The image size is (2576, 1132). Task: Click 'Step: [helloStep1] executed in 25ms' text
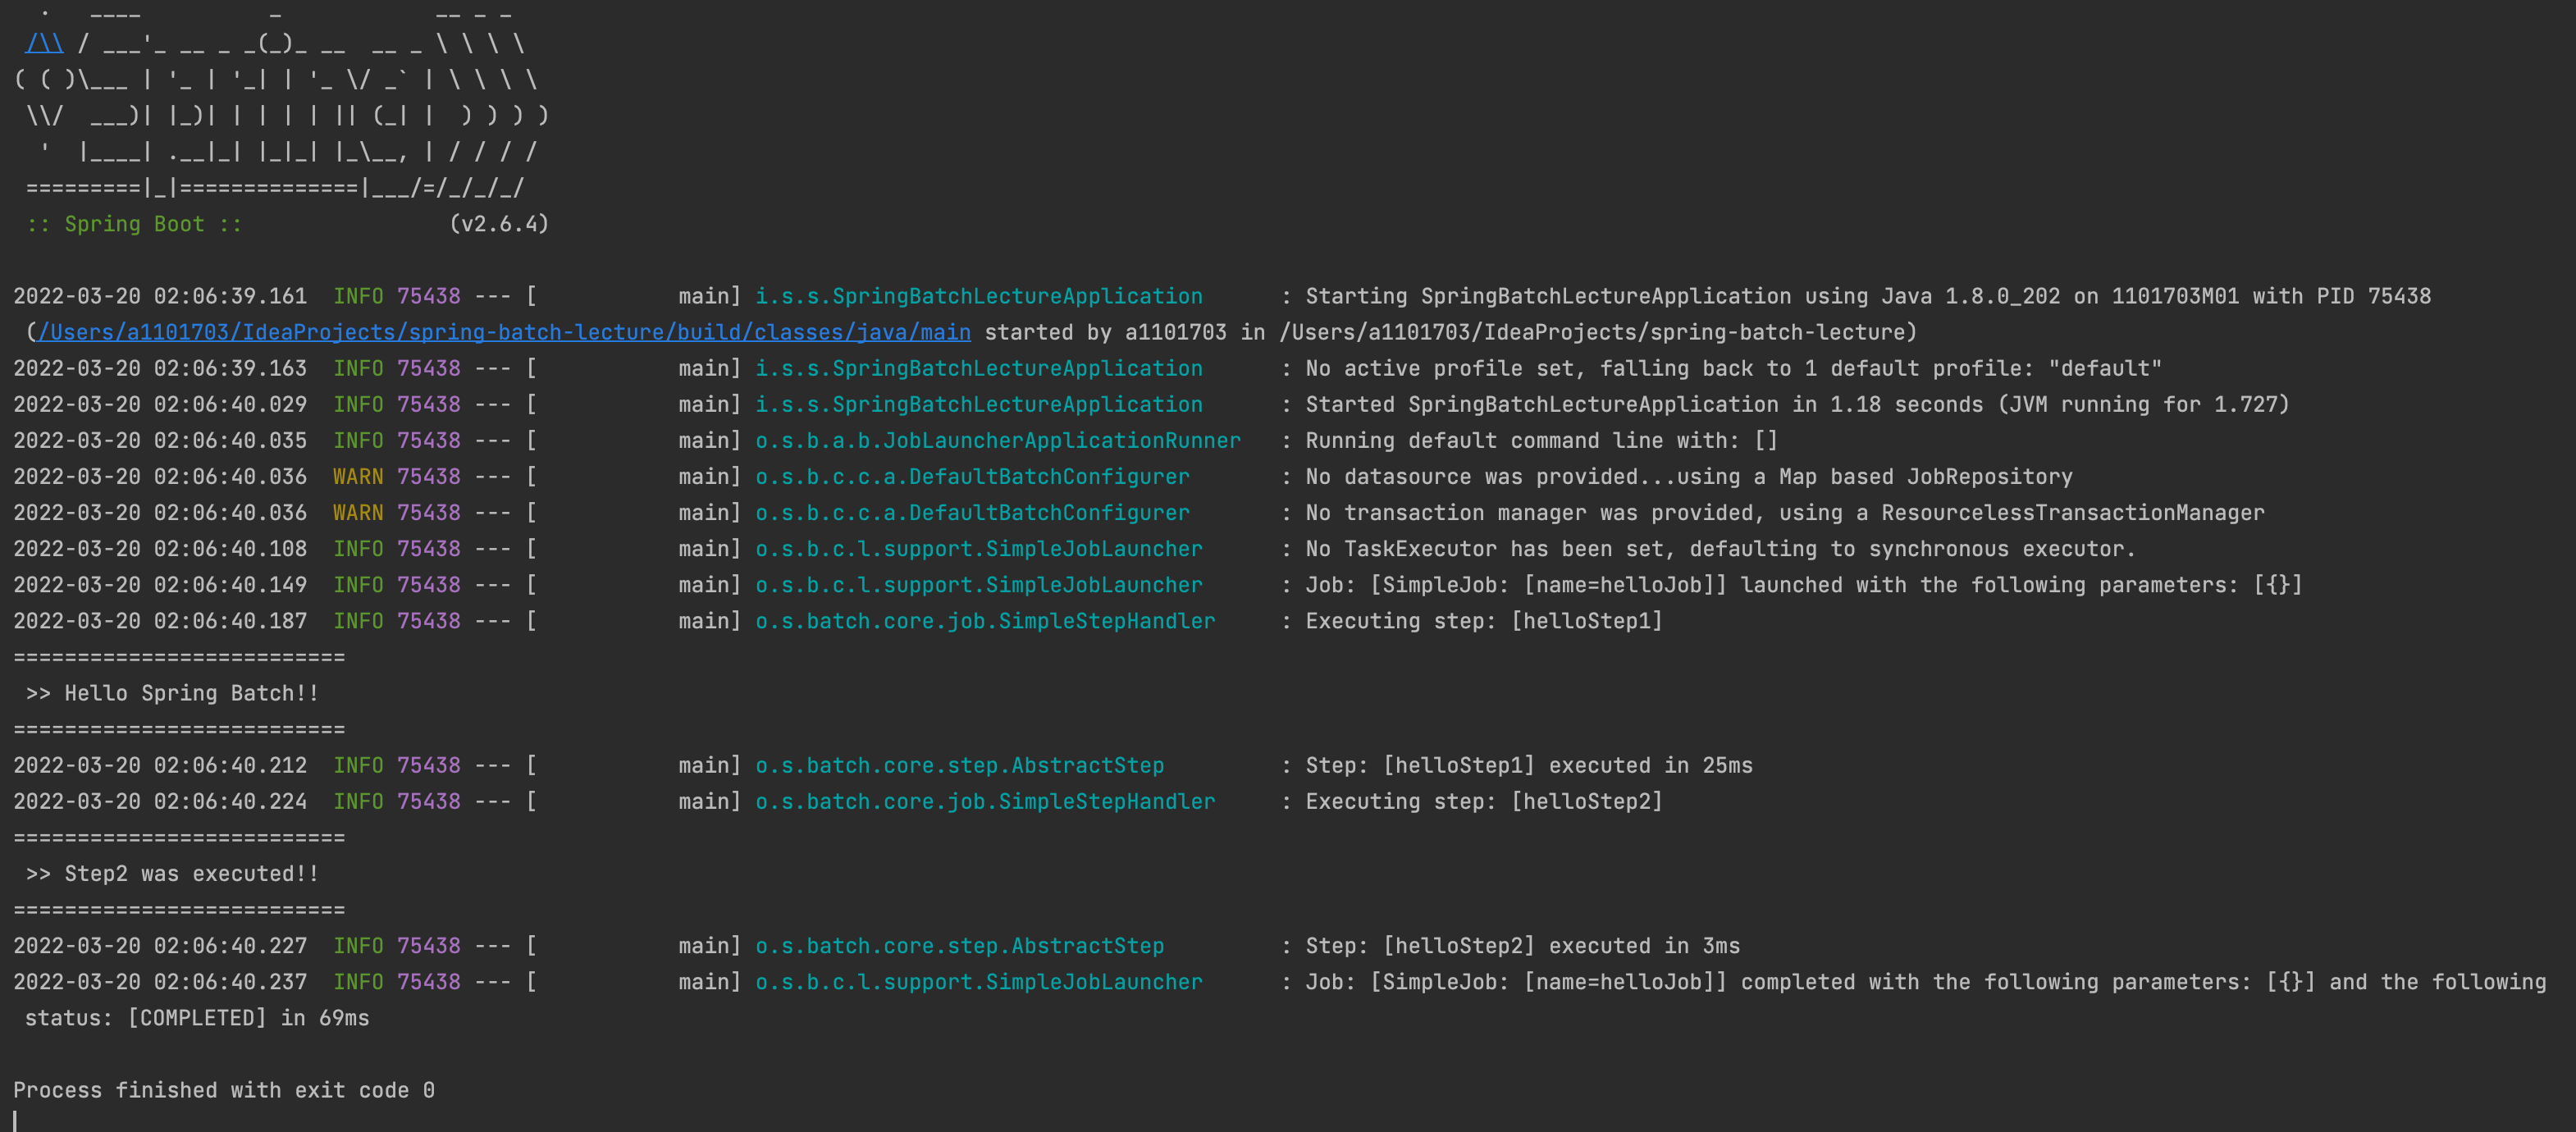point(1528,766)
